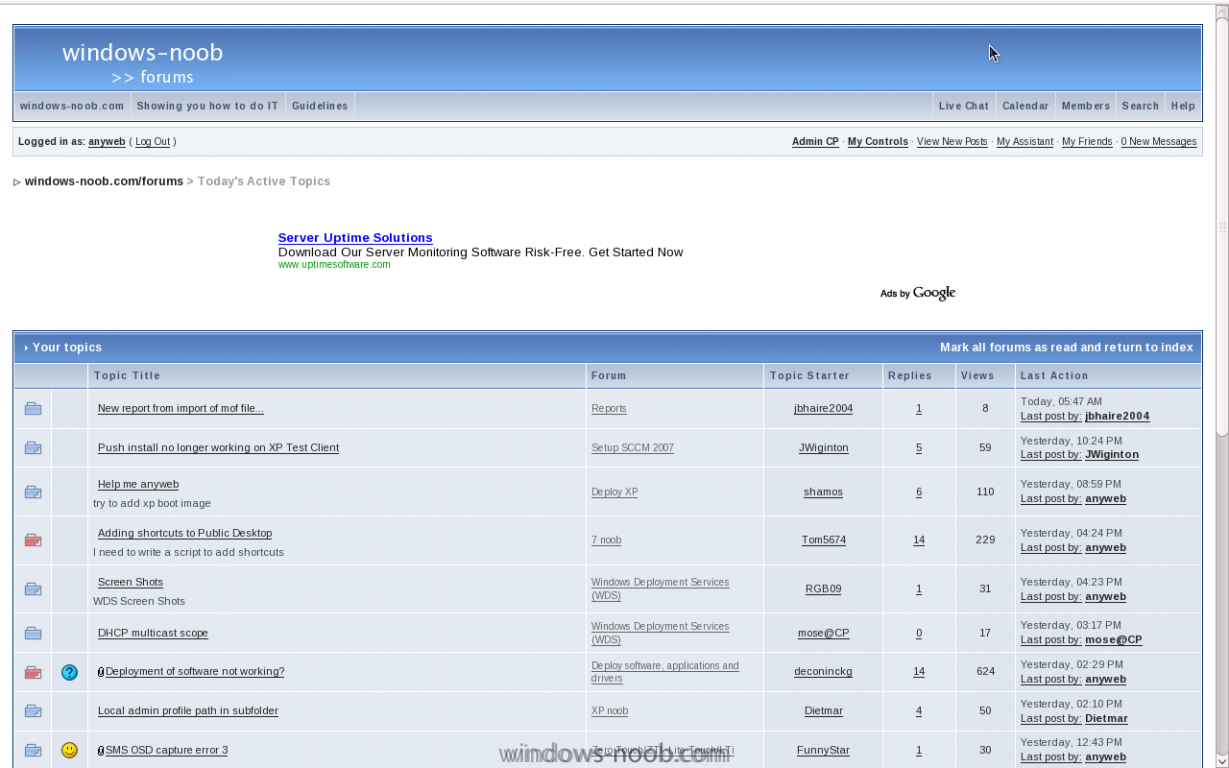Open topic Screen Shots
Viewport: 1229px width, 768px height.
pyautogui.click(x=130, y=583)
